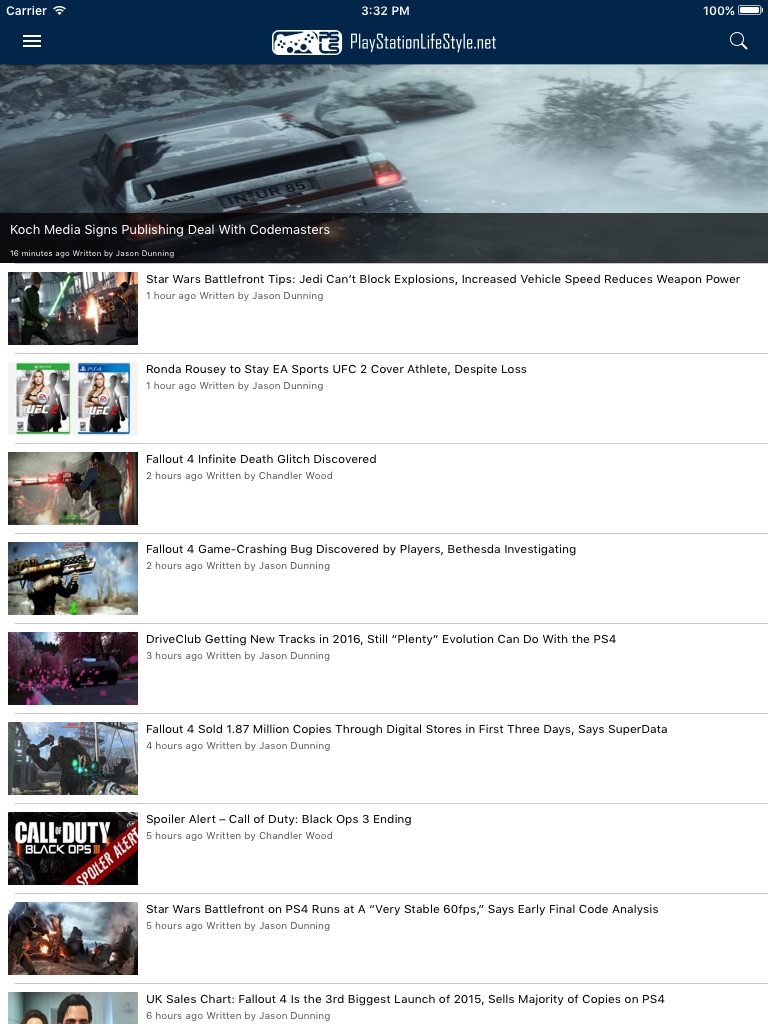Click Battlefront Tips byline '1 hour ago'

(234, 296)
